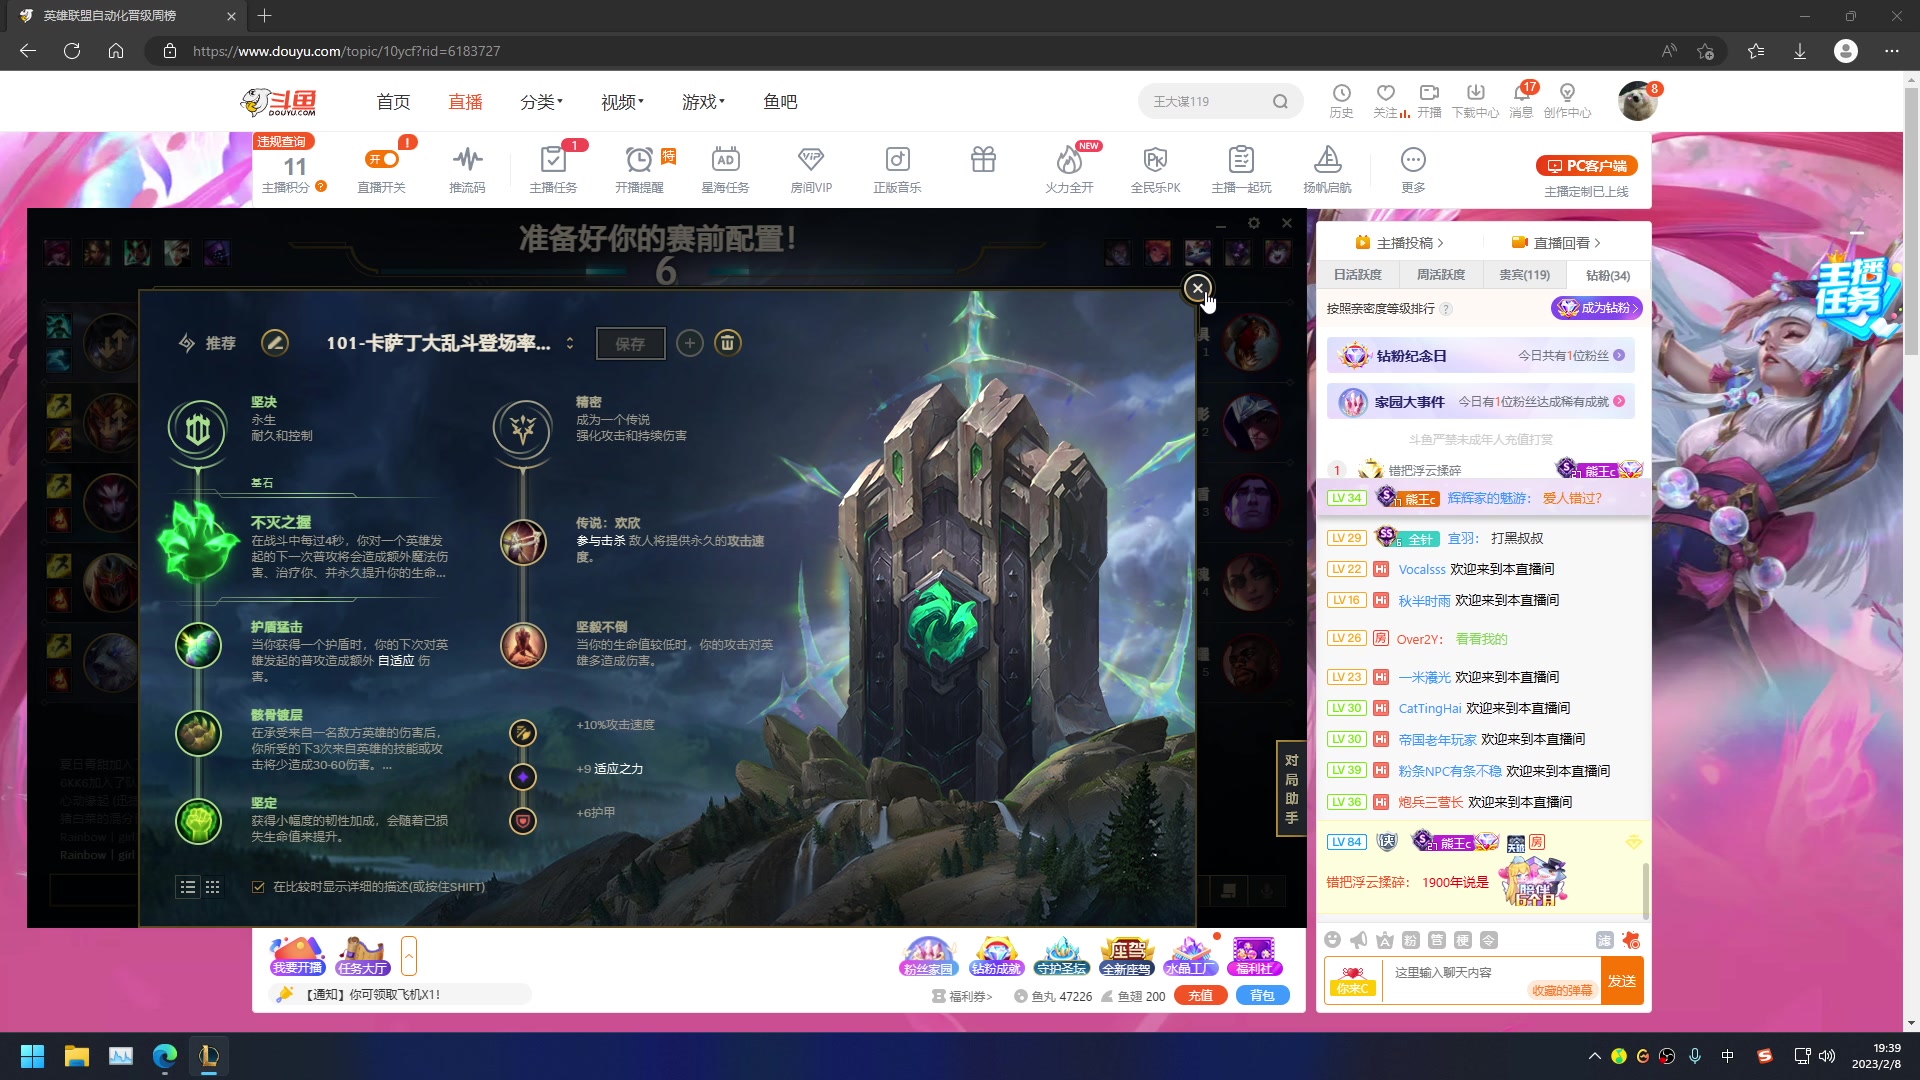Open 正版音乐 from the top toolbar
Screen dimensions: 1920x1080
click(897, 160)
